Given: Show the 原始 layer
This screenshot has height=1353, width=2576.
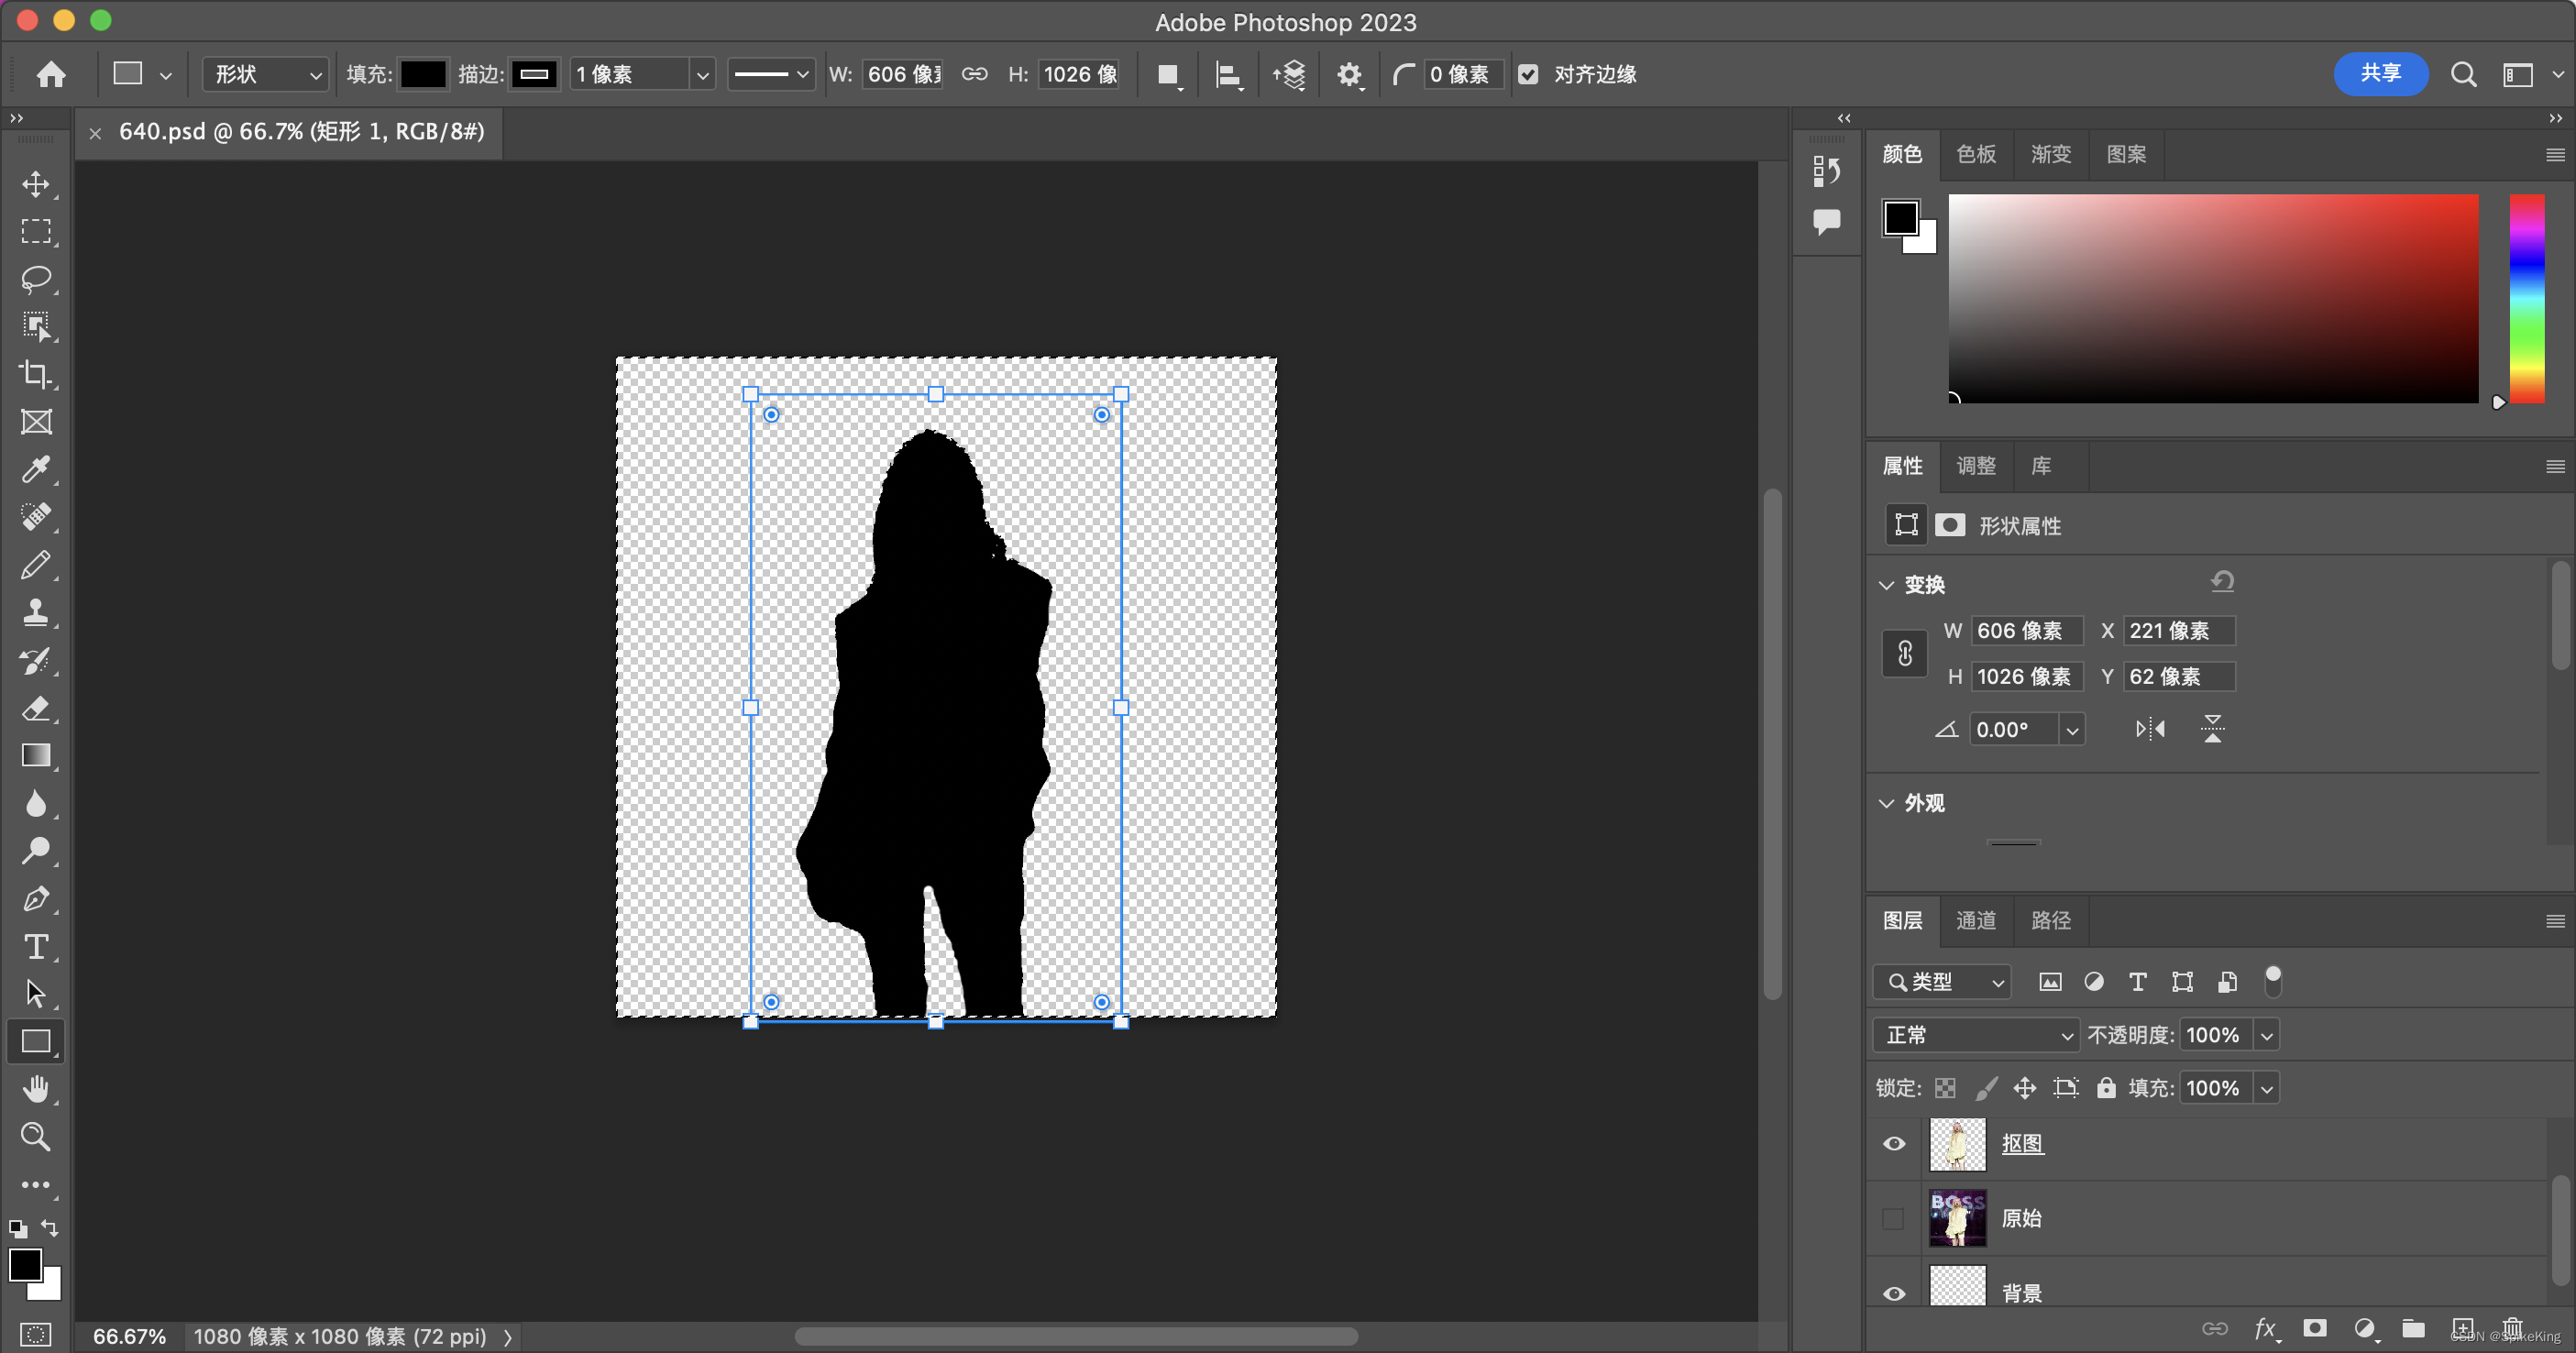Looking at the screenshot, I should tap(1893, 1218).
